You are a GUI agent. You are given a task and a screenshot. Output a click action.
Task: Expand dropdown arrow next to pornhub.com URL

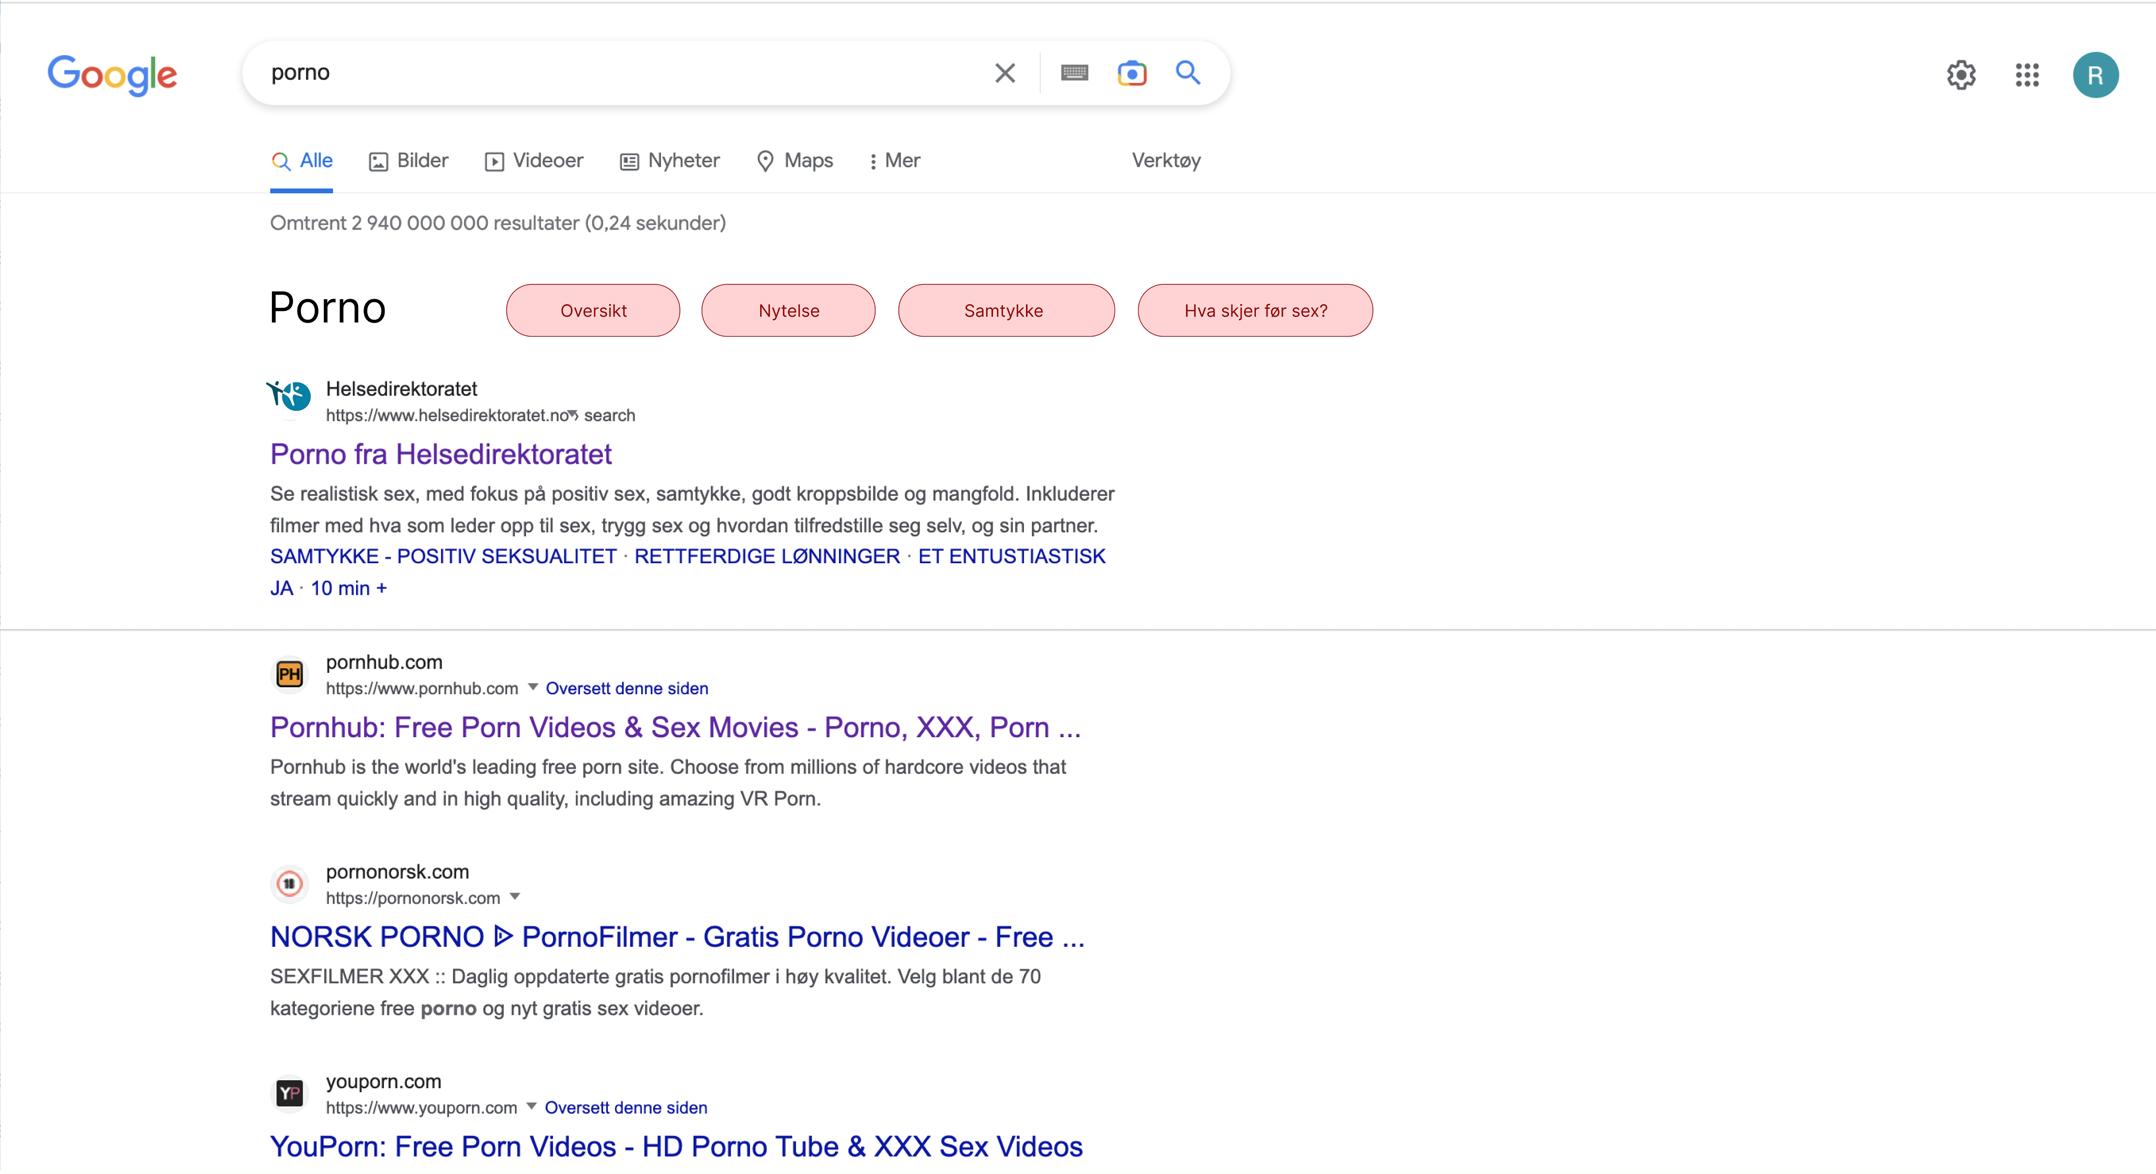click(533, 687)
